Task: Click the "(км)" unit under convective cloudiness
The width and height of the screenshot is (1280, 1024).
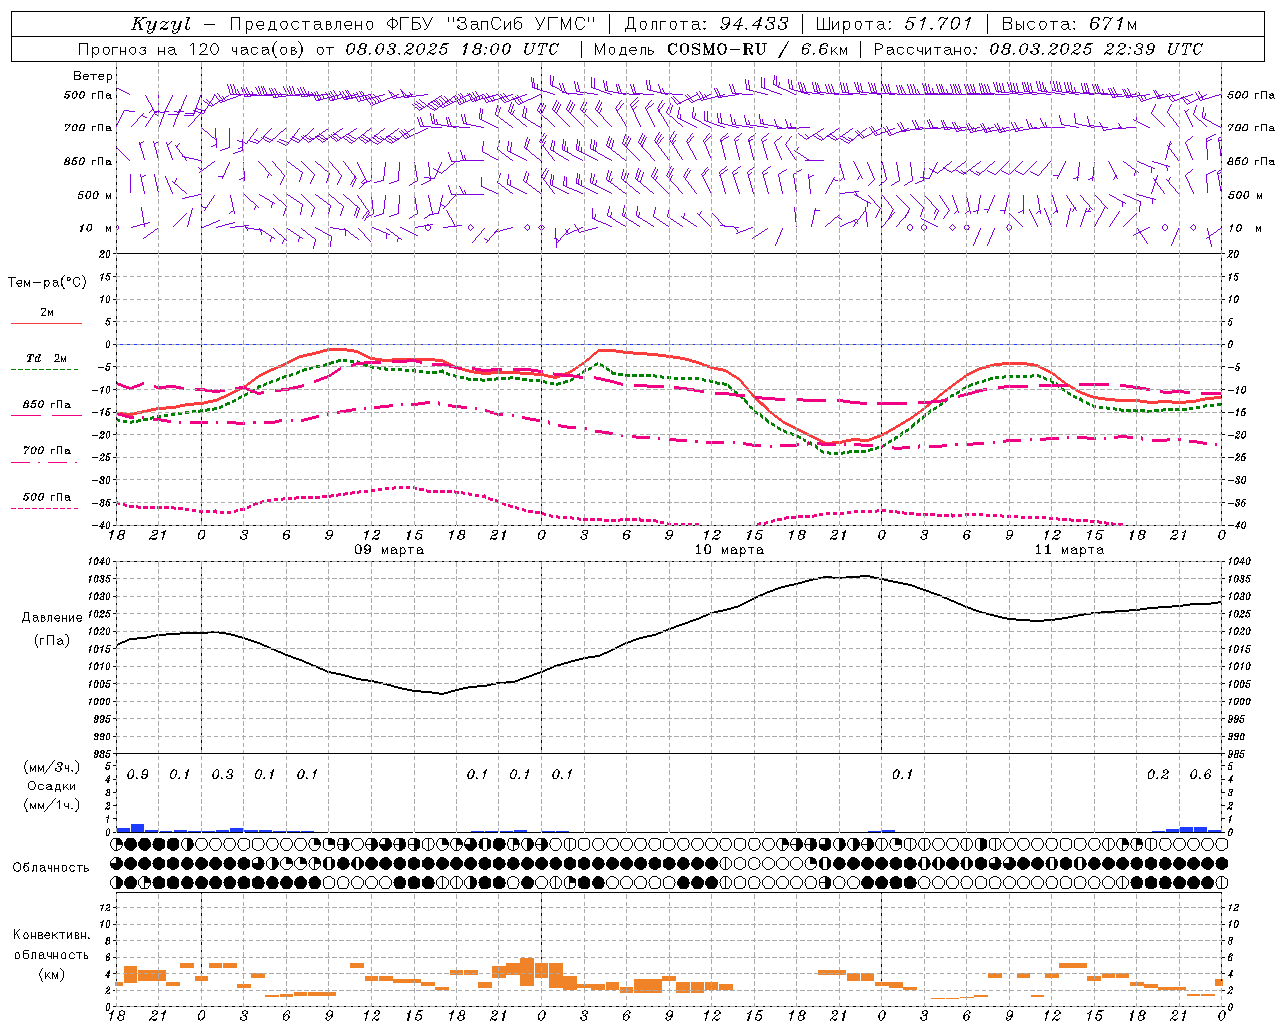Action: (x=51, y=973)
